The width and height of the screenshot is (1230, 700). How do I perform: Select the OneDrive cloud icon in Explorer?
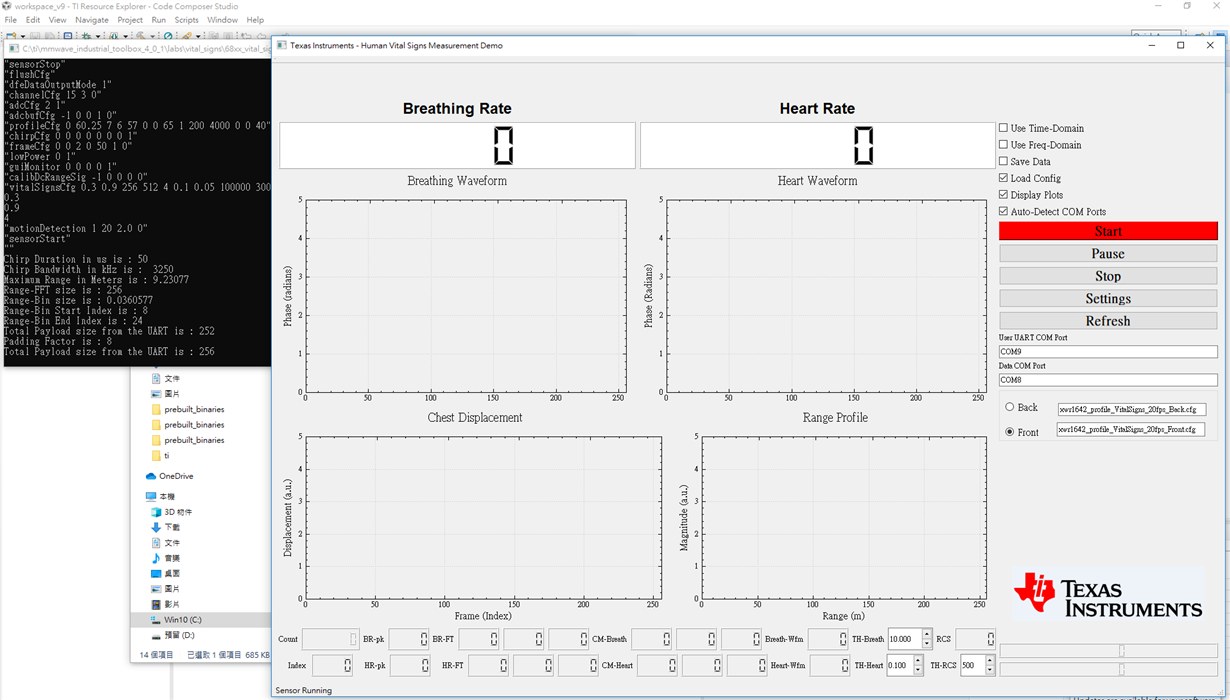[x=151, y=476]
